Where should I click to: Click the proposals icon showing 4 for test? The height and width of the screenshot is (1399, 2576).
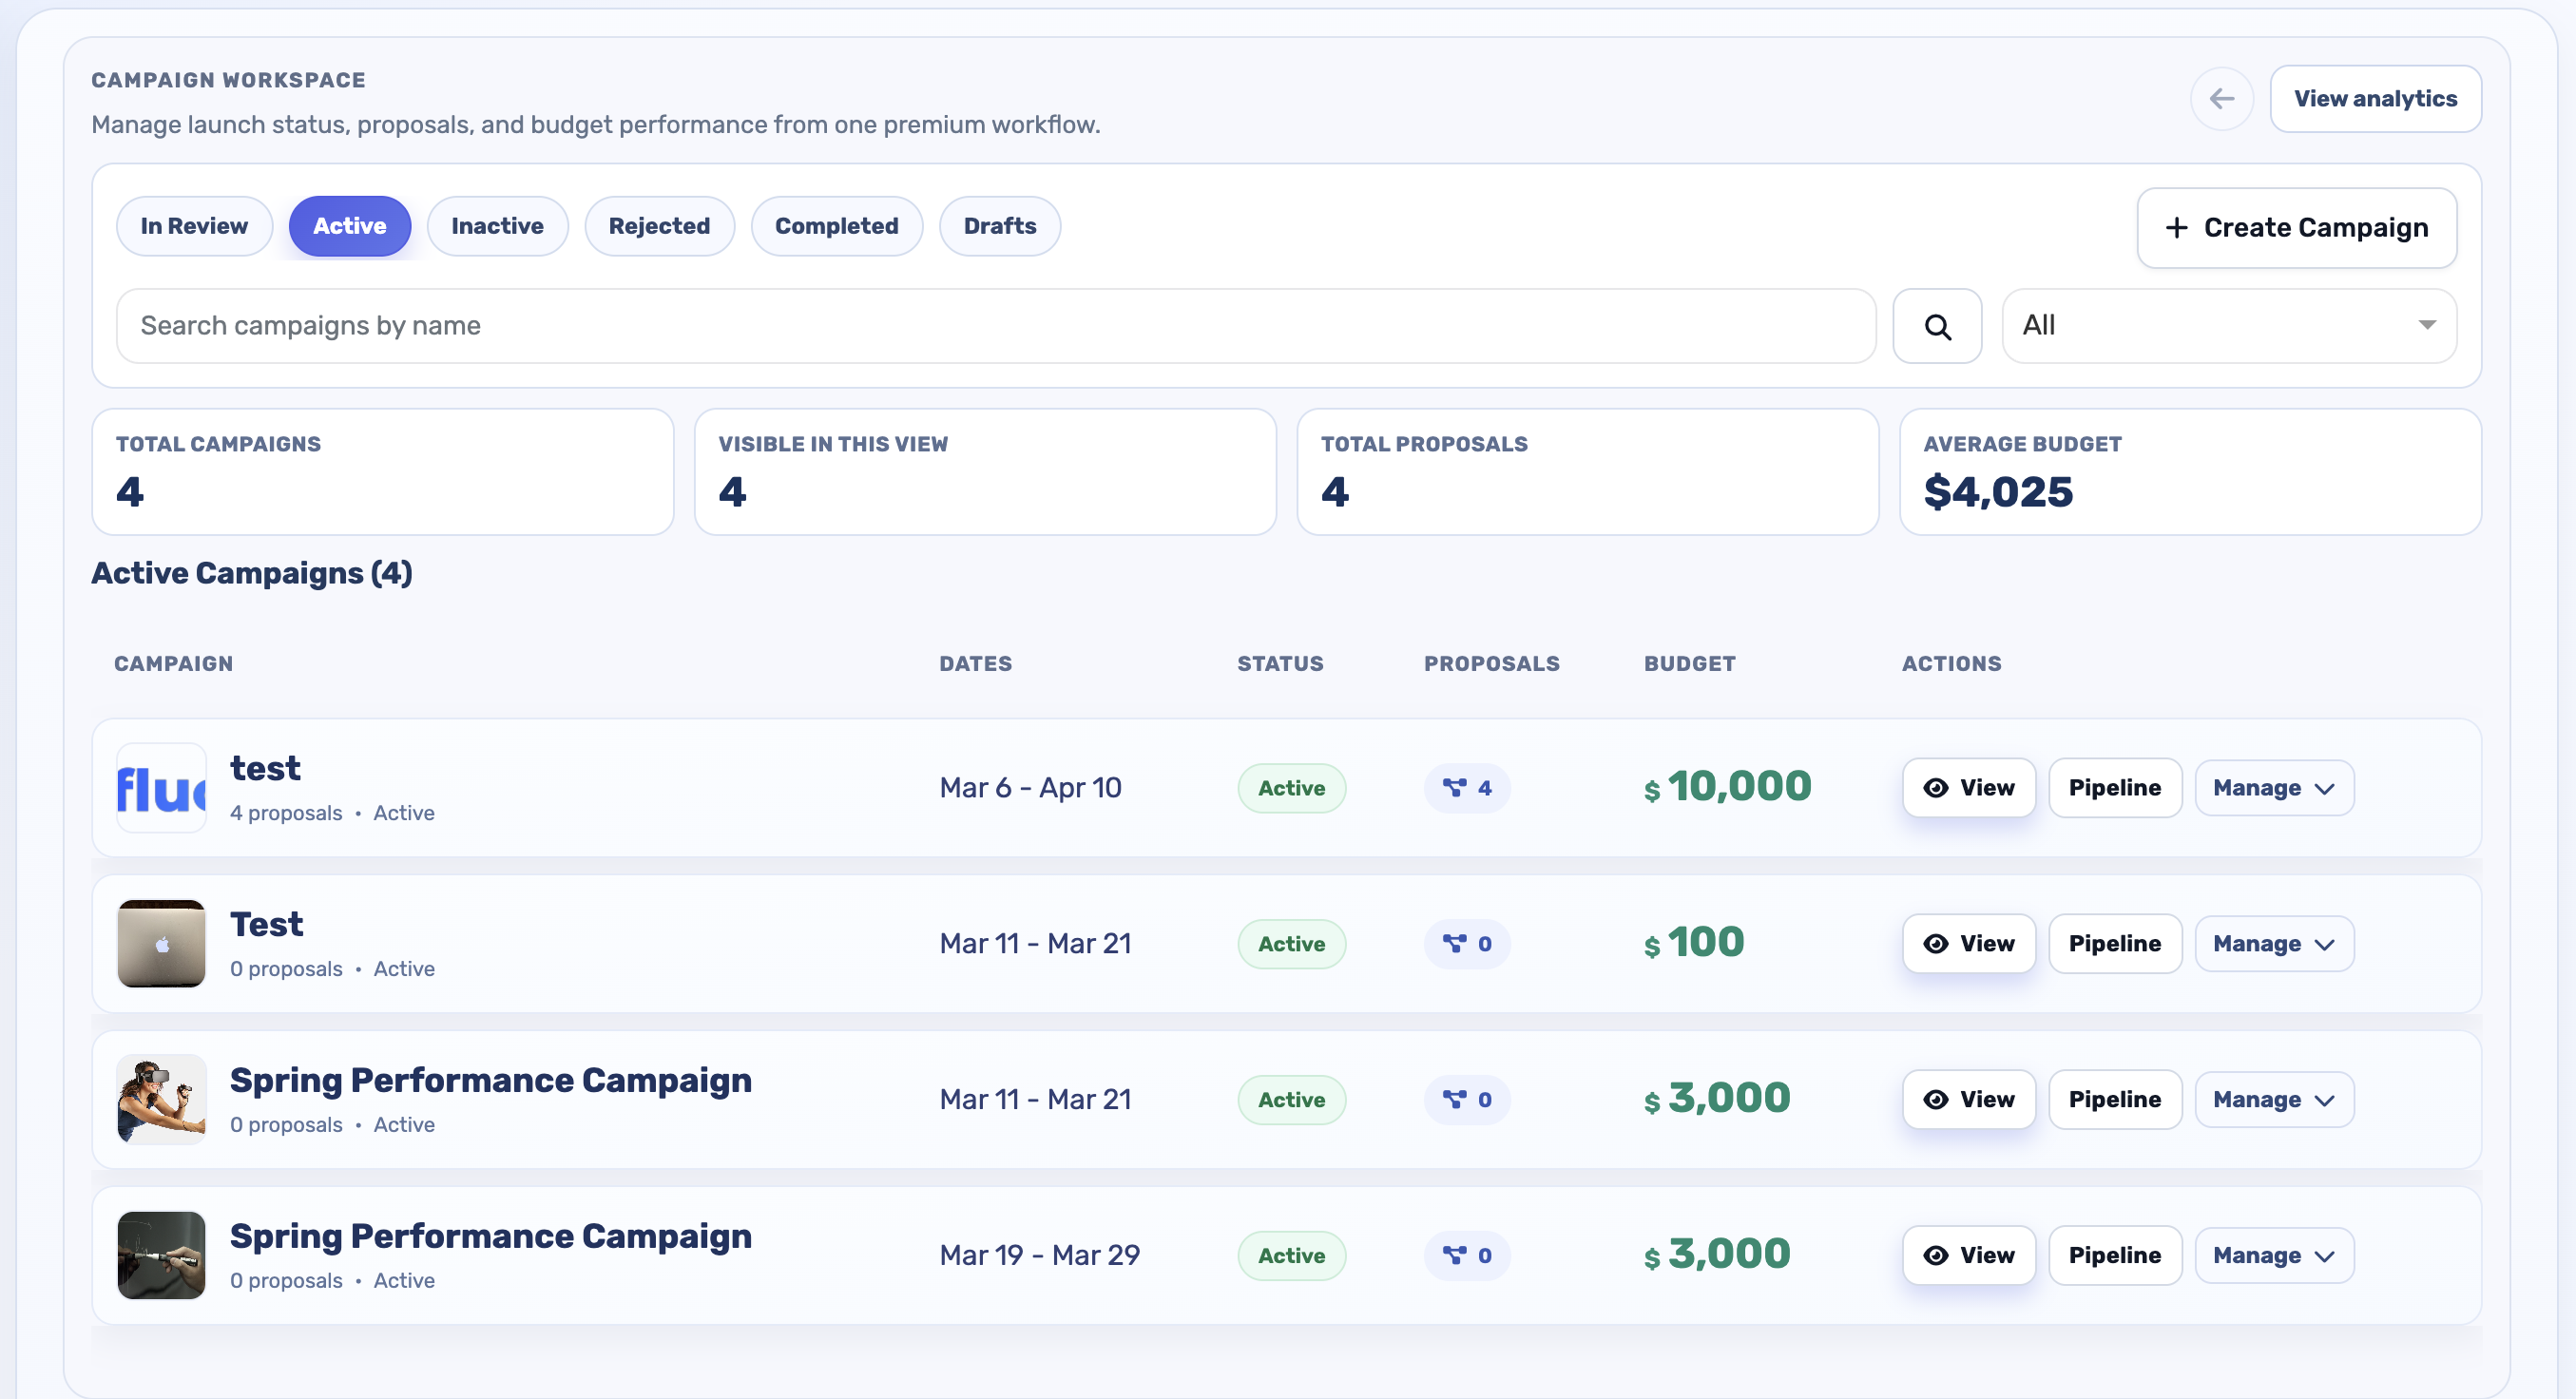tap(1457, 788)
